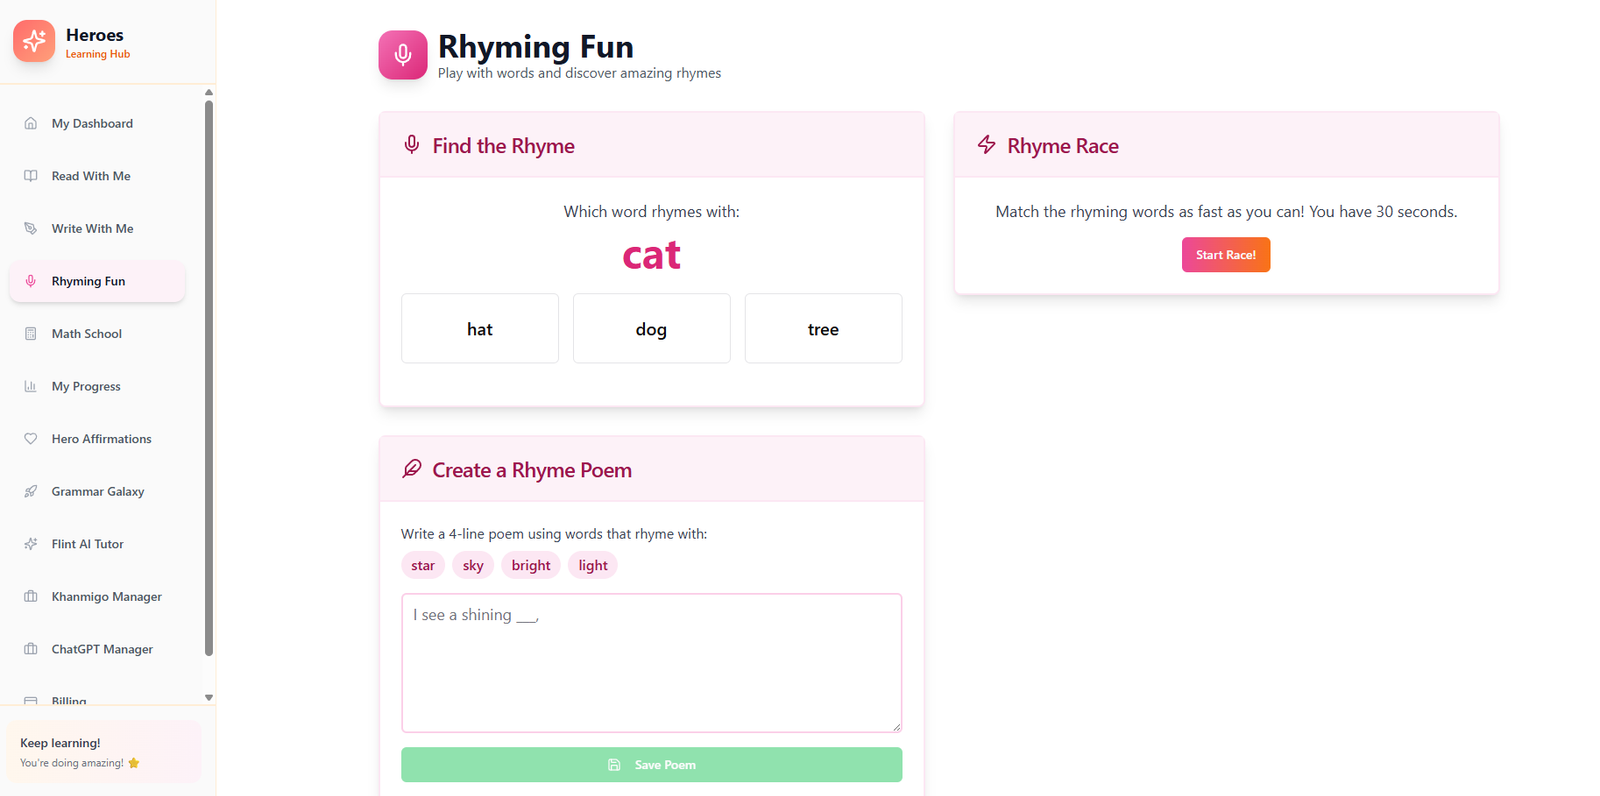
Task: Open ChatGPT Manager from the sidebar
Action: [102, 650]
